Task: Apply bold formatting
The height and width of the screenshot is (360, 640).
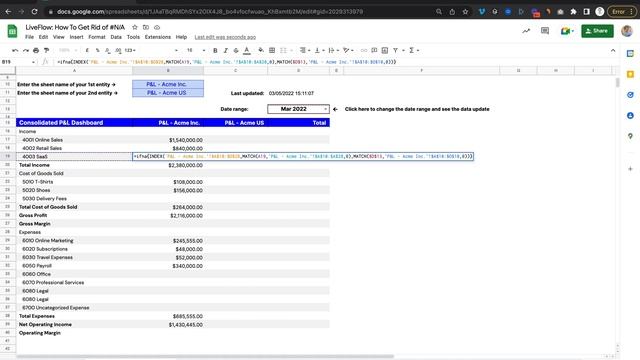Action: click(x=215, y=50)
